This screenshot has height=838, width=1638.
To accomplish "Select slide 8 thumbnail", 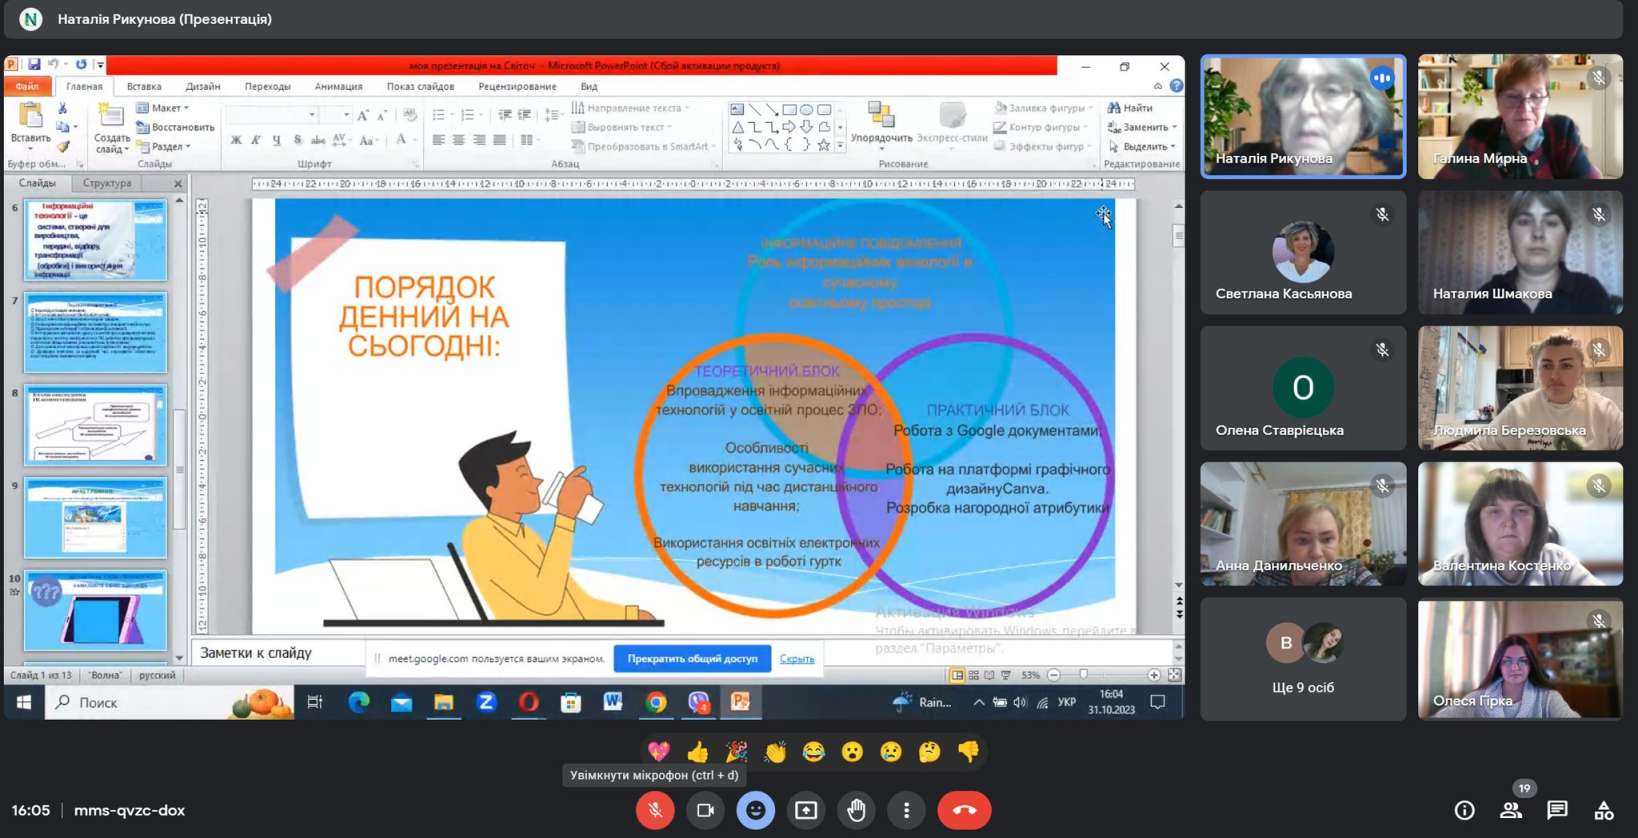I will (96, 425).
